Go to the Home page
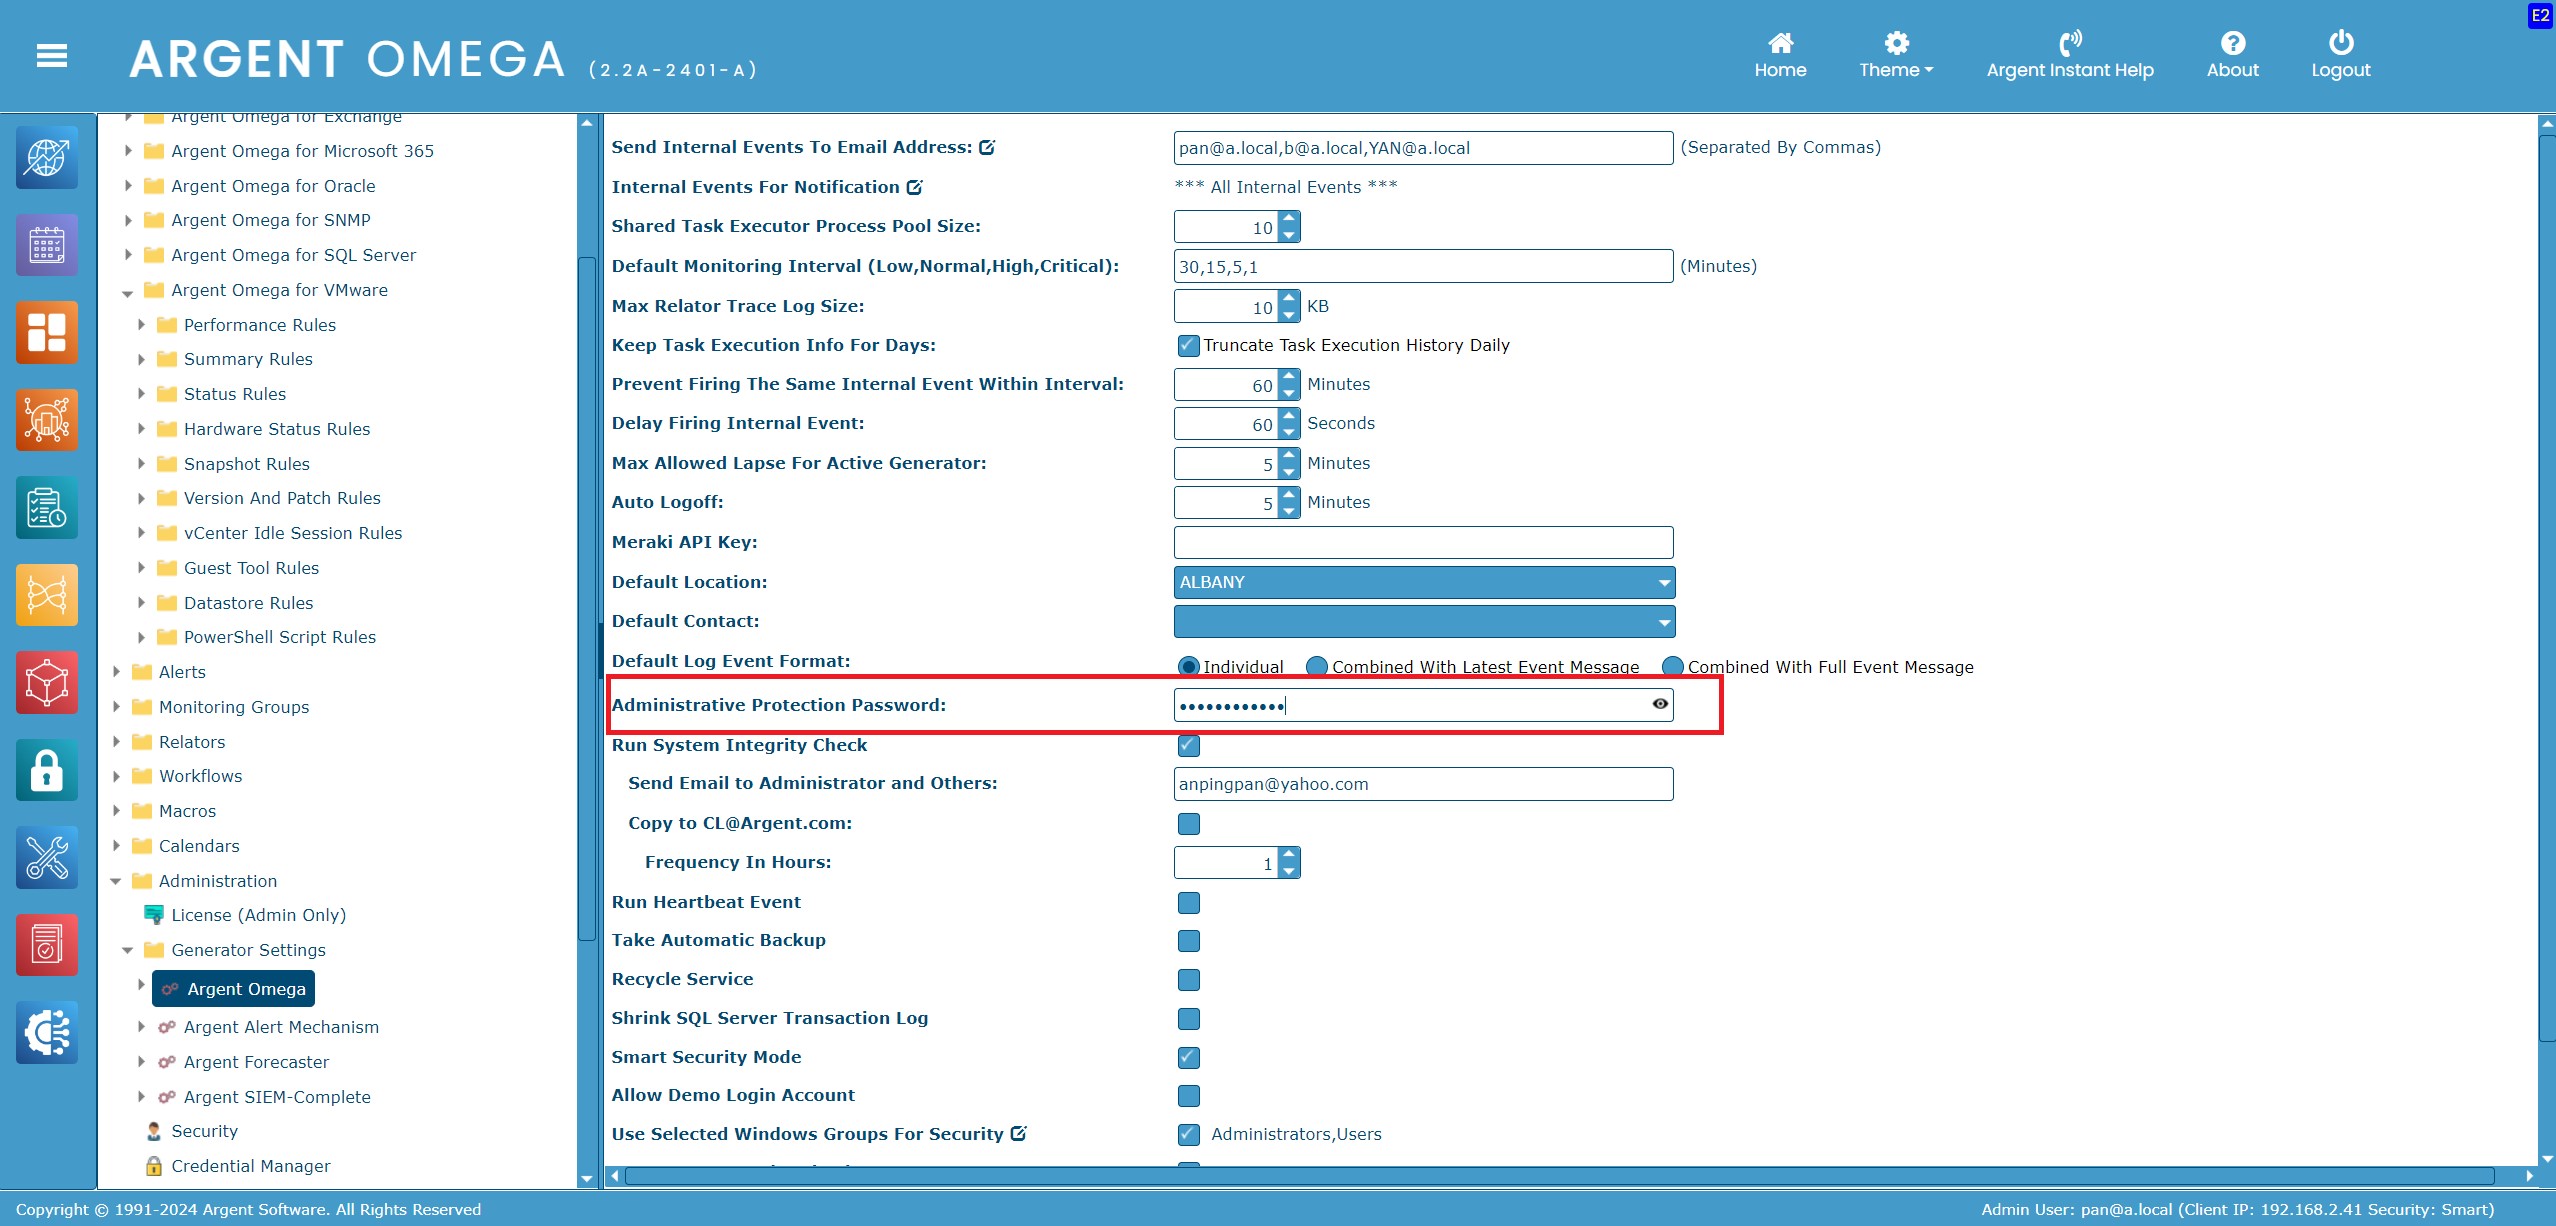2556x1226 pixels. coord(1780,56)
